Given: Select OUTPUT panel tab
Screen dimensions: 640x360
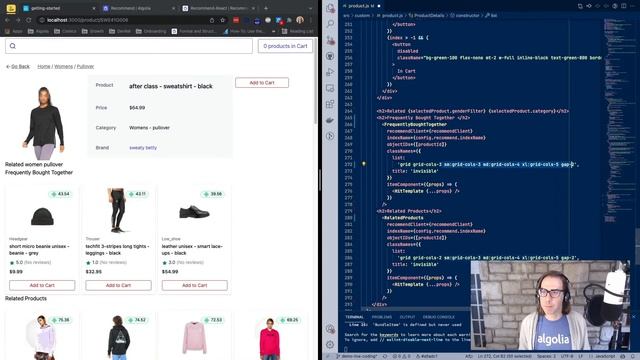Looking at the screenshot, I should pyautogui.click(x=407, y=317).
